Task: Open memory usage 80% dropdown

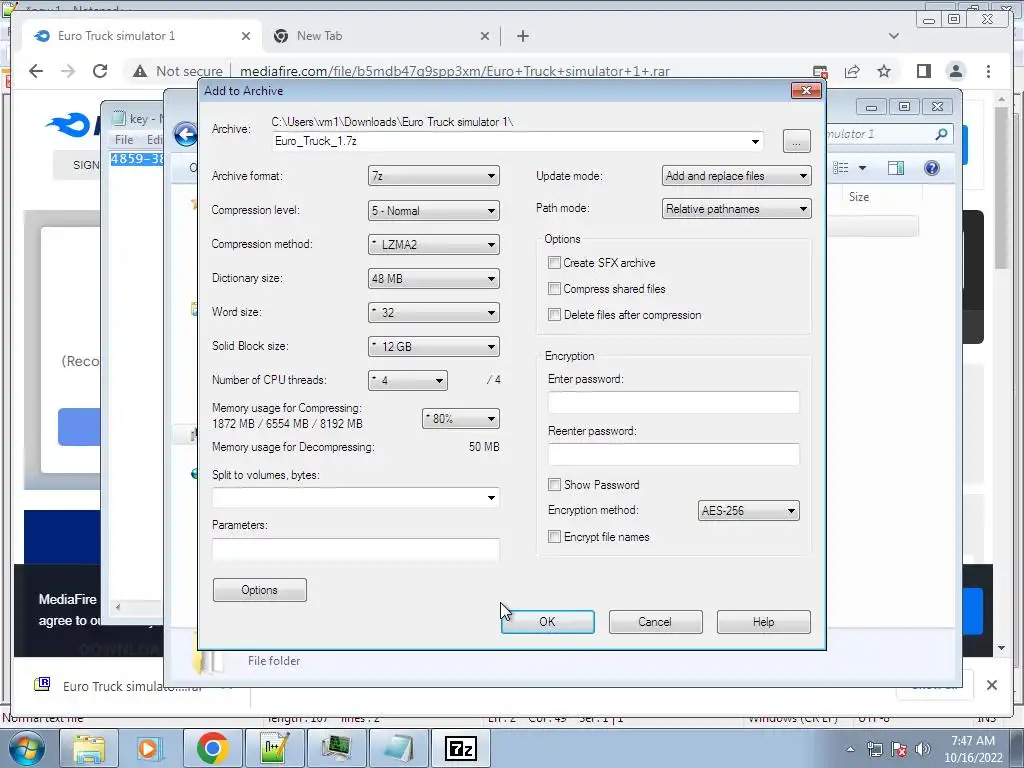Action: pos(460,419)
